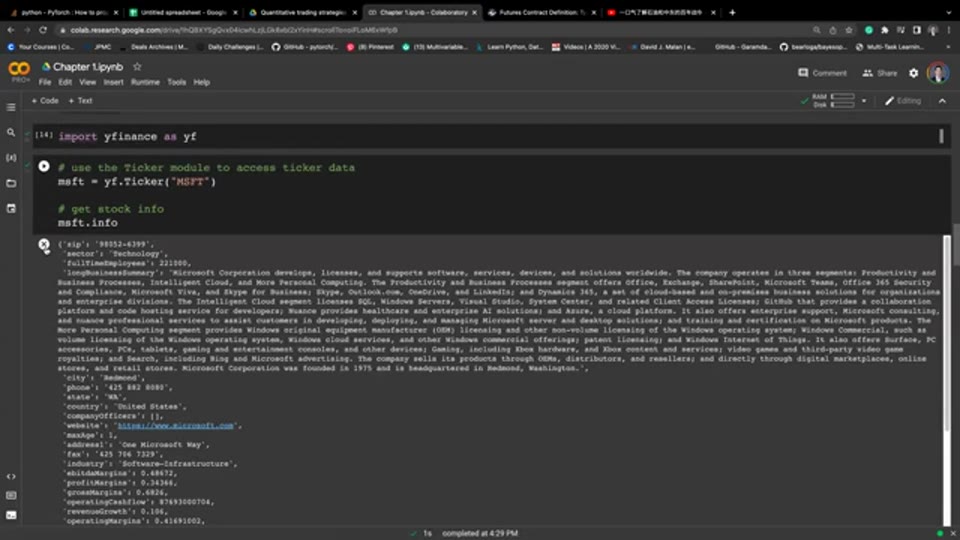Click the cell options indicator beside the import yfinance cell
Viewport: 960px width, 540px height.
(941, 136)
